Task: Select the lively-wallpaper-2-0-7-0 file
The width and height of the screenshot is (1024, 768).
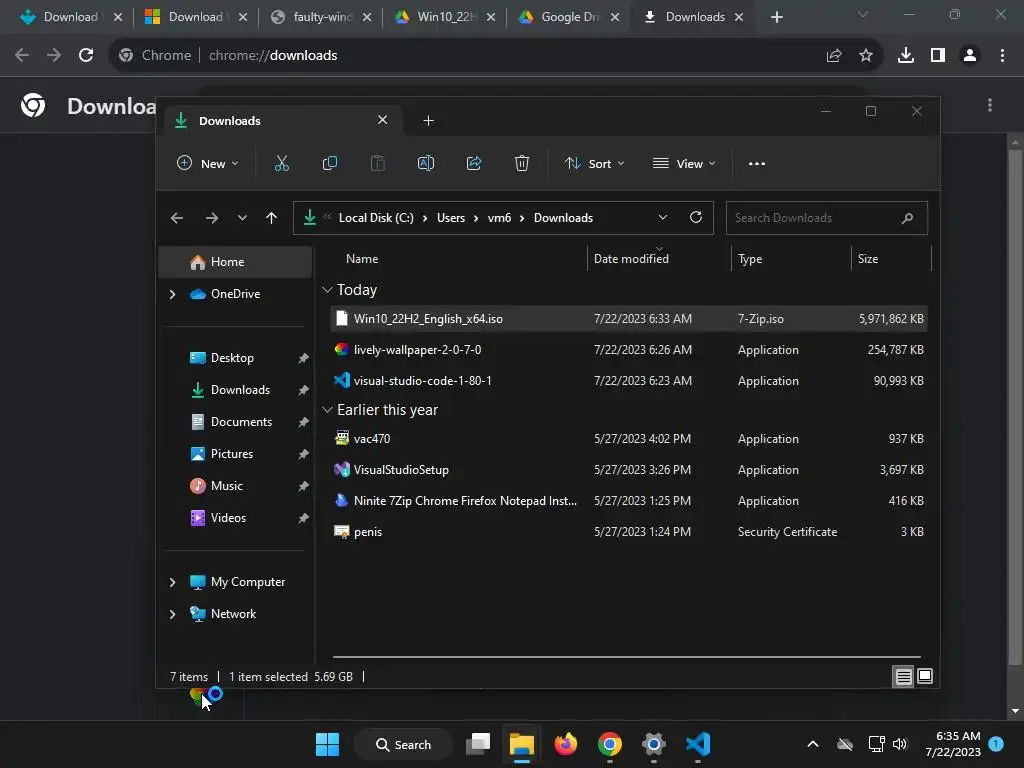Action: (x=629, y=350)
